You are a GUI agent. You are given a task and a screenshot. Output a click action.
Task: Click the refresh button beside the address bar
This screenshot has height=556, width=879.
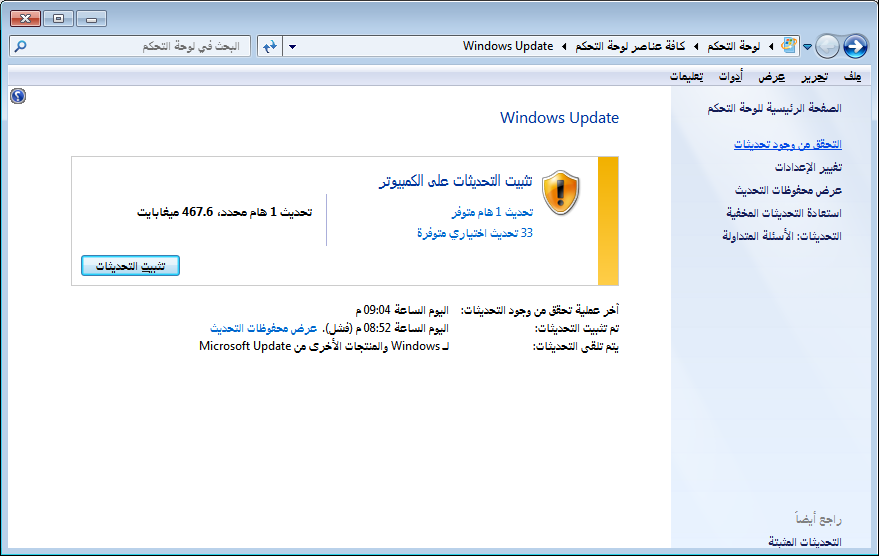click(269, 46)
